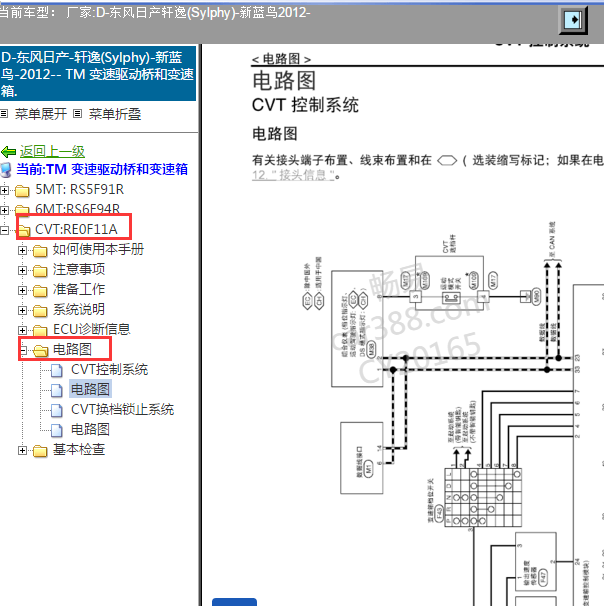Expand the 如何使用本手册 node
The image size is (604, 606).
[x=22, y=250]
